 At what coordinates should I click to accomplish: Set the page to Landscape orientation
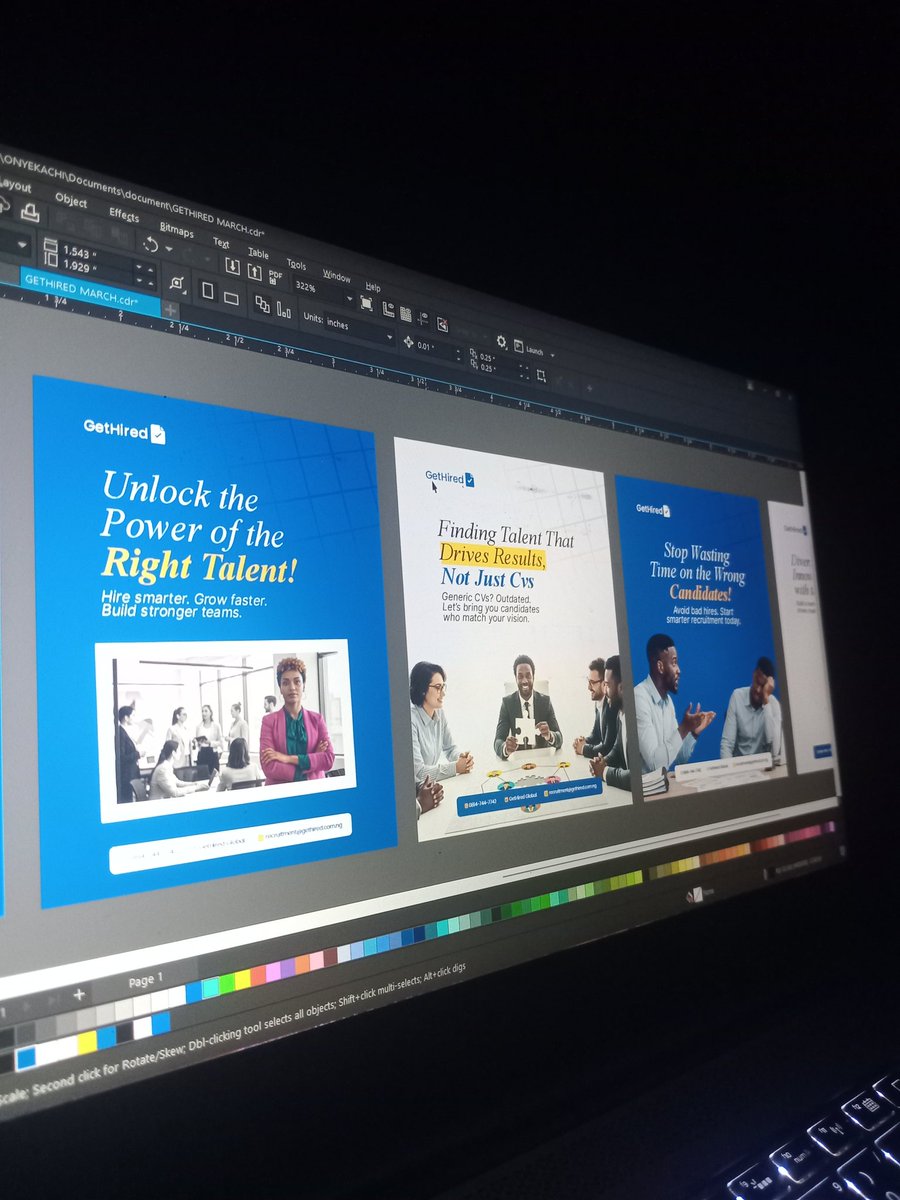pyautogui.click(x=231, y=298)
